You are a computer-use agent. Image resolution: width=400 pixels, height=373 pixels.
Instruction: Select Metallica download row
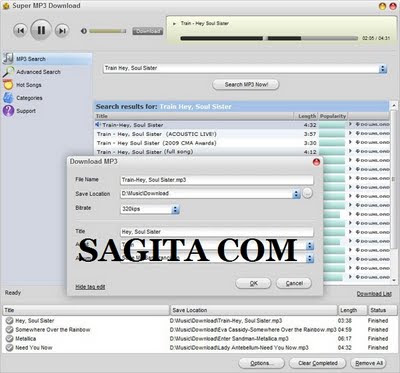click(x=200, y=339)
